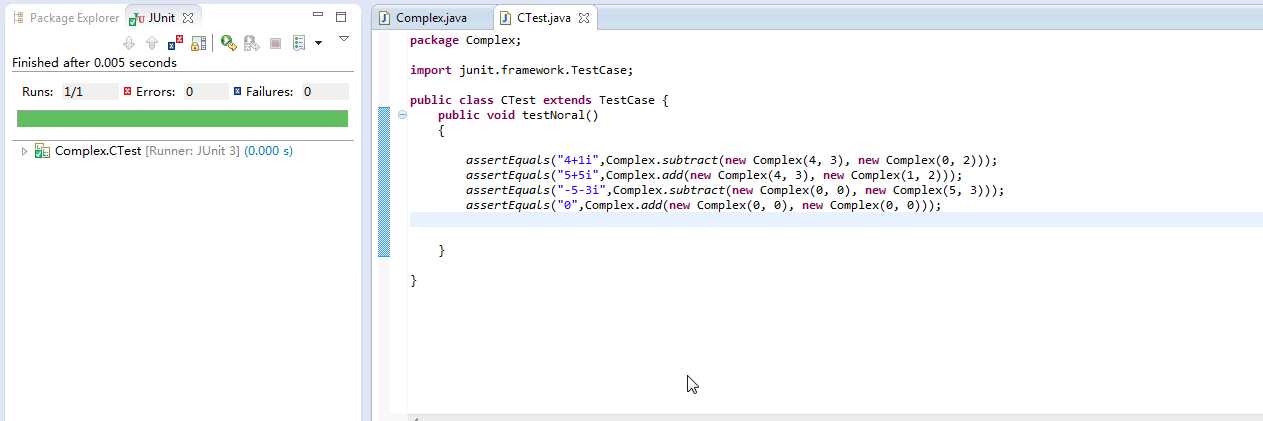Click the blue Failures icon

pos(237,91)
